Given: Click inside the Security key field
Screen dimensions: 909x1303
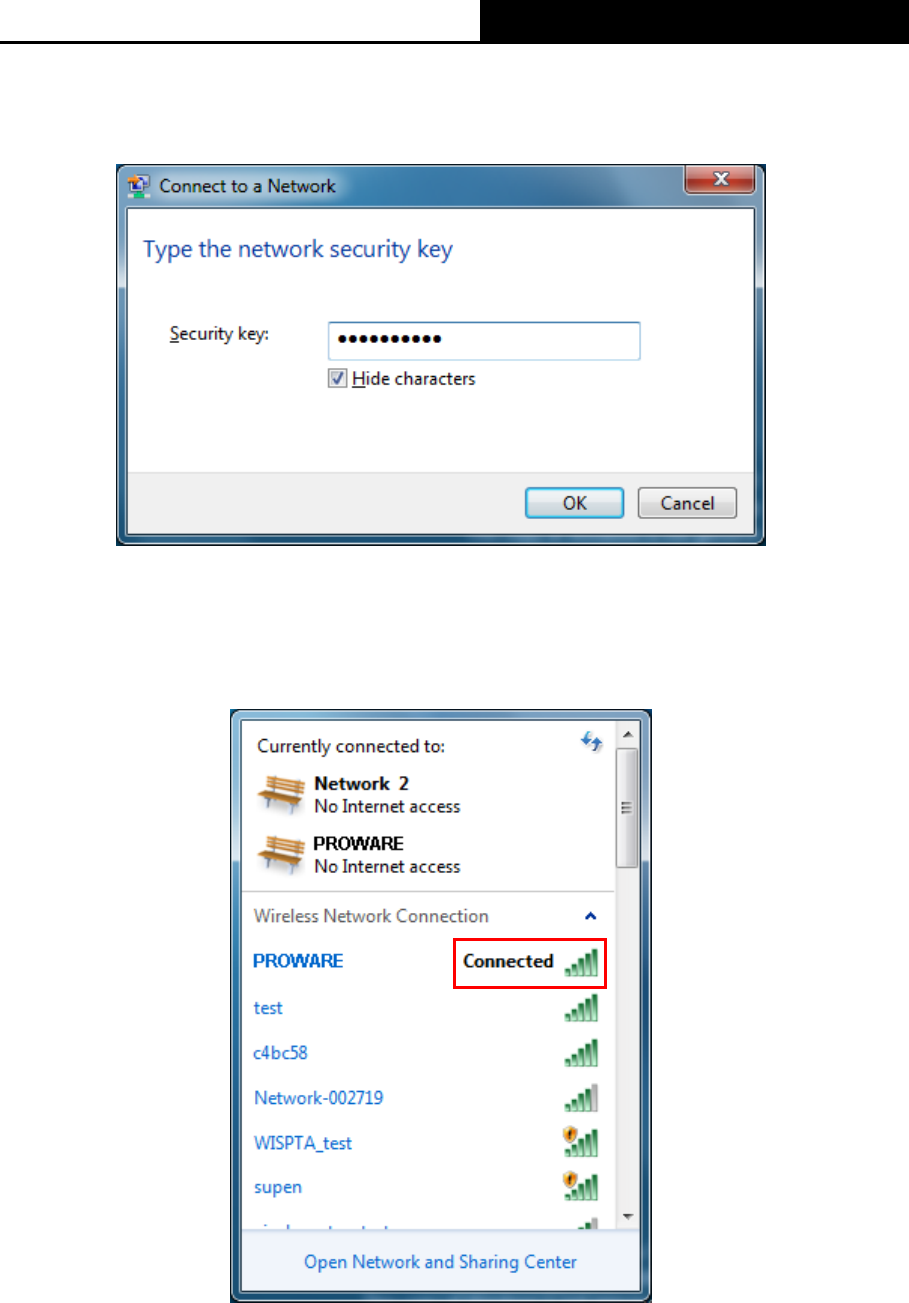Looking at the screenshot, I should click(484, 340).
